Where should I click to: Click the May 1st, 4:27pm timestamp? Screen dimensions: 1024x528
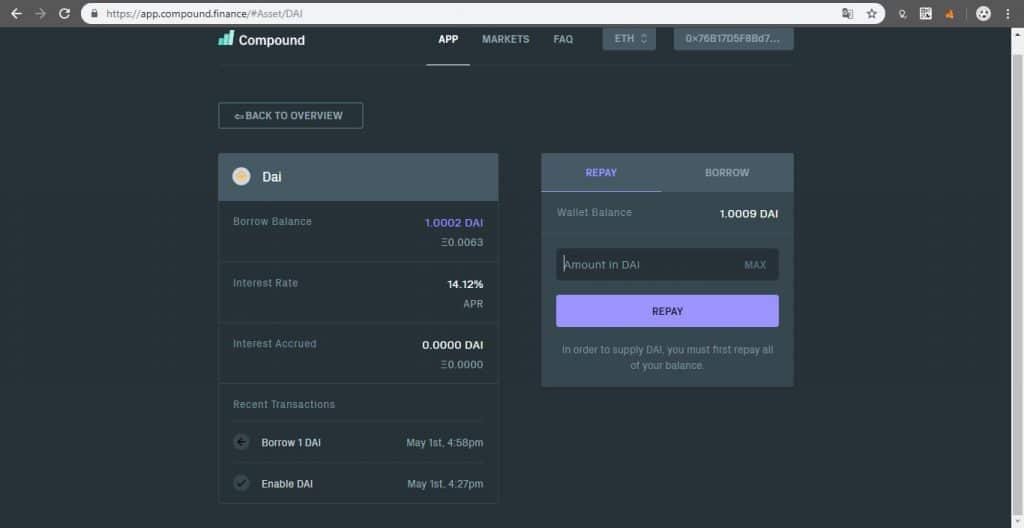[445, 484]
